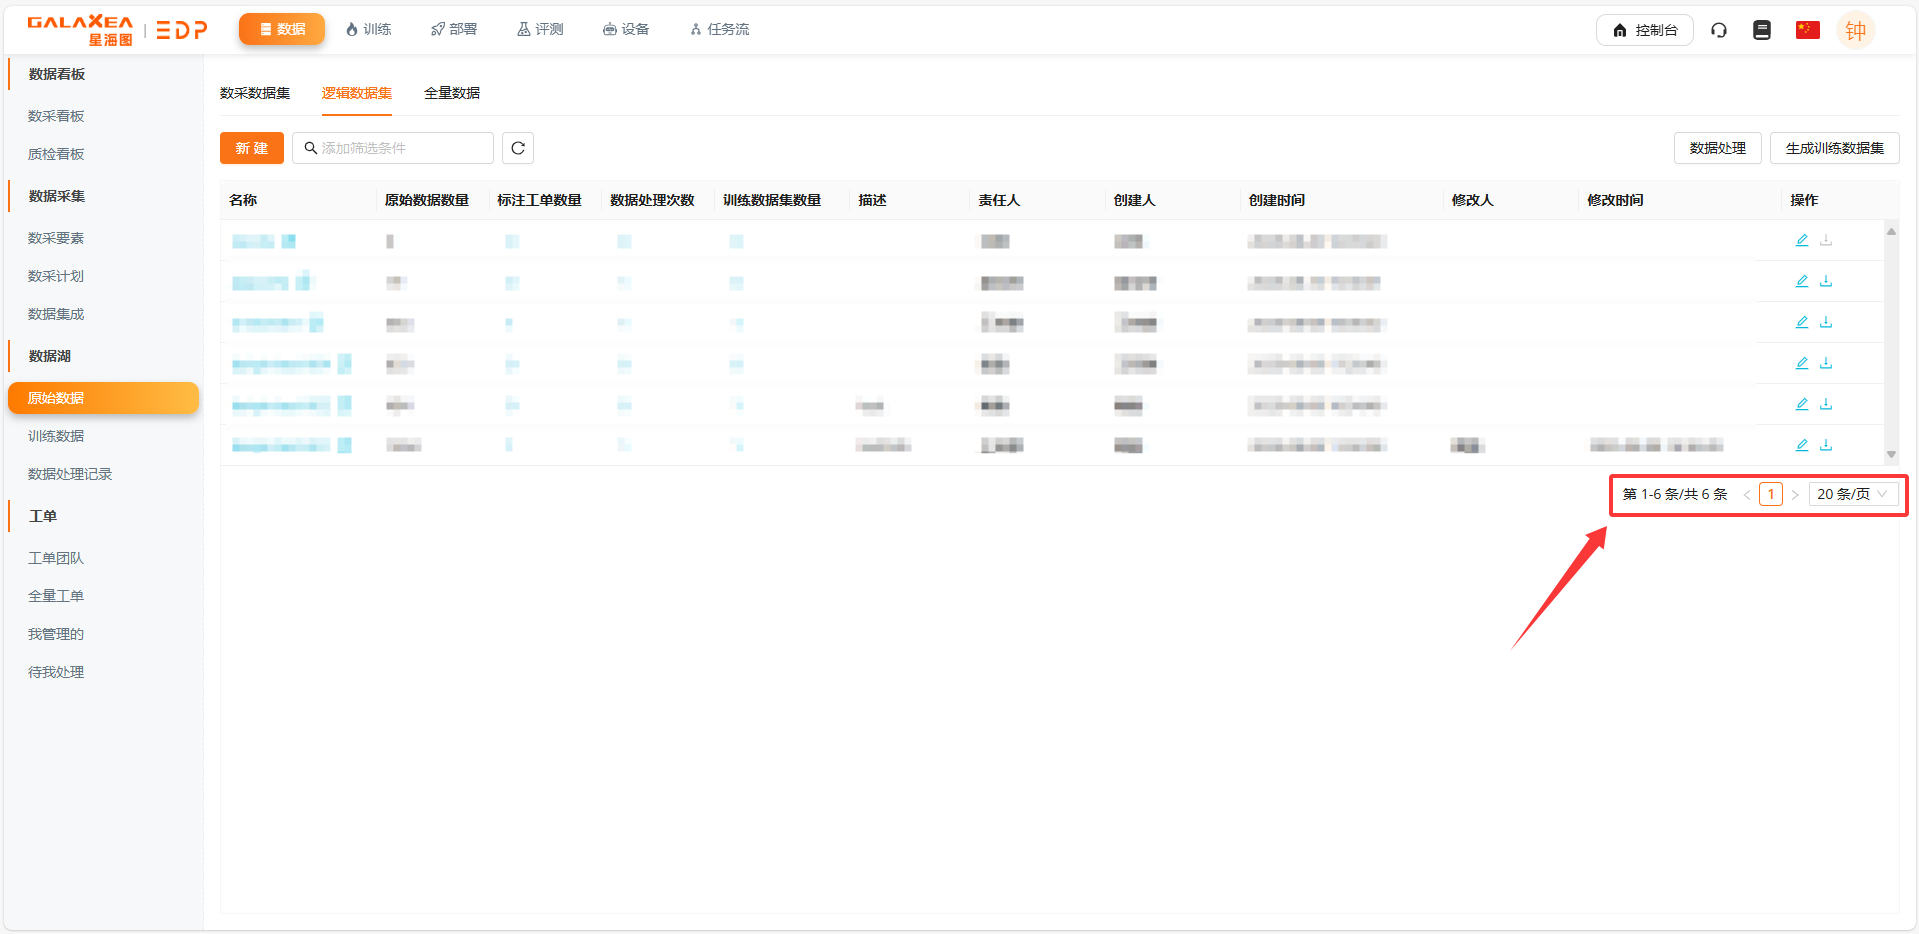Viewport: 1919px width, 934px height.
Task: Click the 生成训练数据集 button
Action: pyautogui.click(x=1834, y=148)
